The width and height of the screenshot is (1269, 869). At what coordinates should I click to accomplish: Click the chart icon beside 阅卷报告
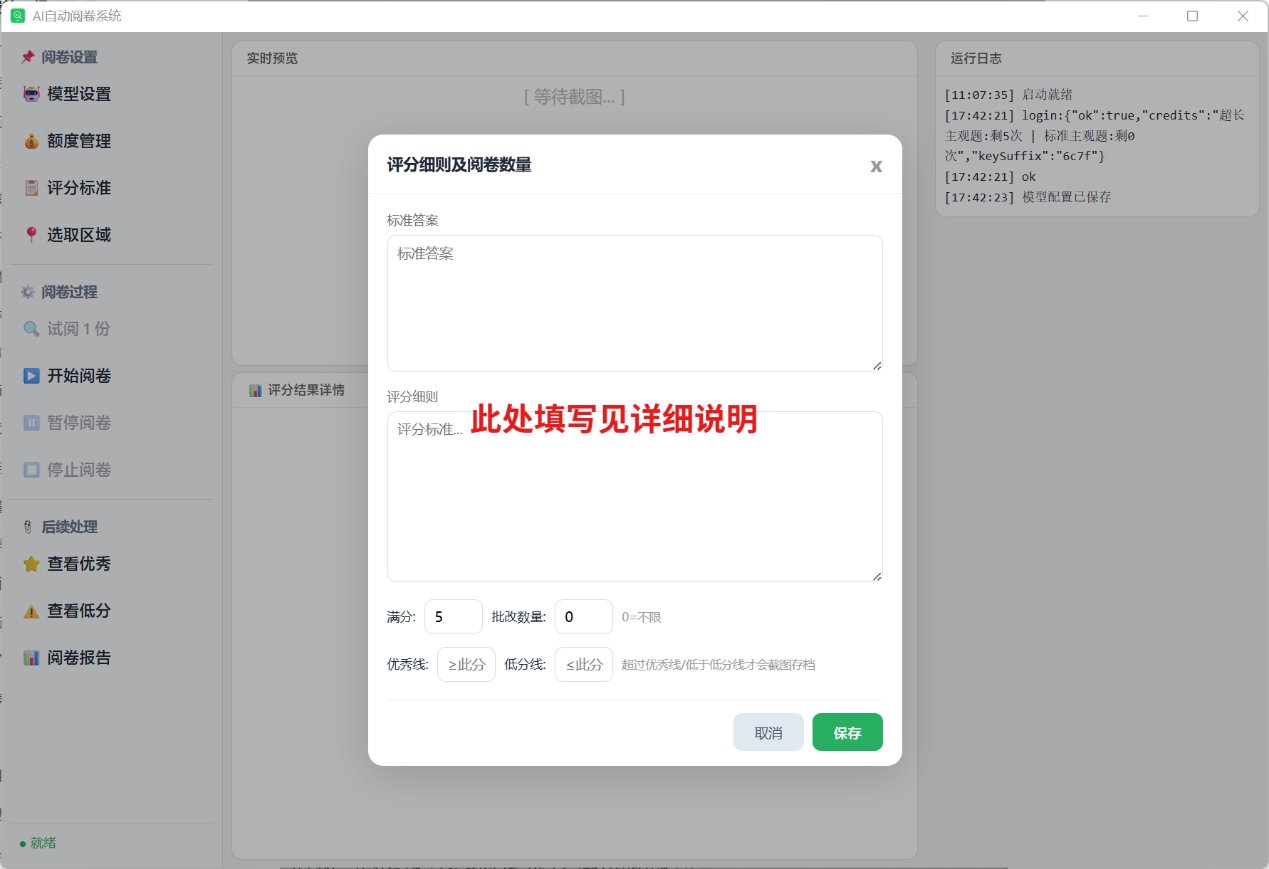(x=31, y=658)
